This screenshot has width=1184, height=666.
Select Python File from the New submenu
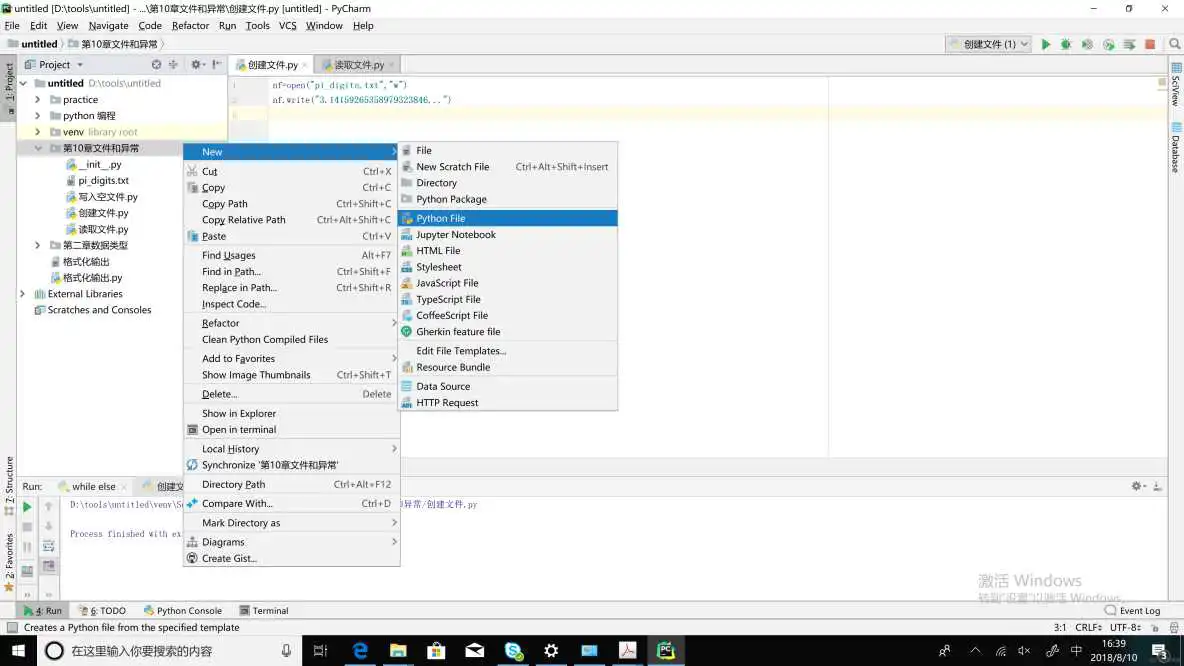click(x=440, y=218)
